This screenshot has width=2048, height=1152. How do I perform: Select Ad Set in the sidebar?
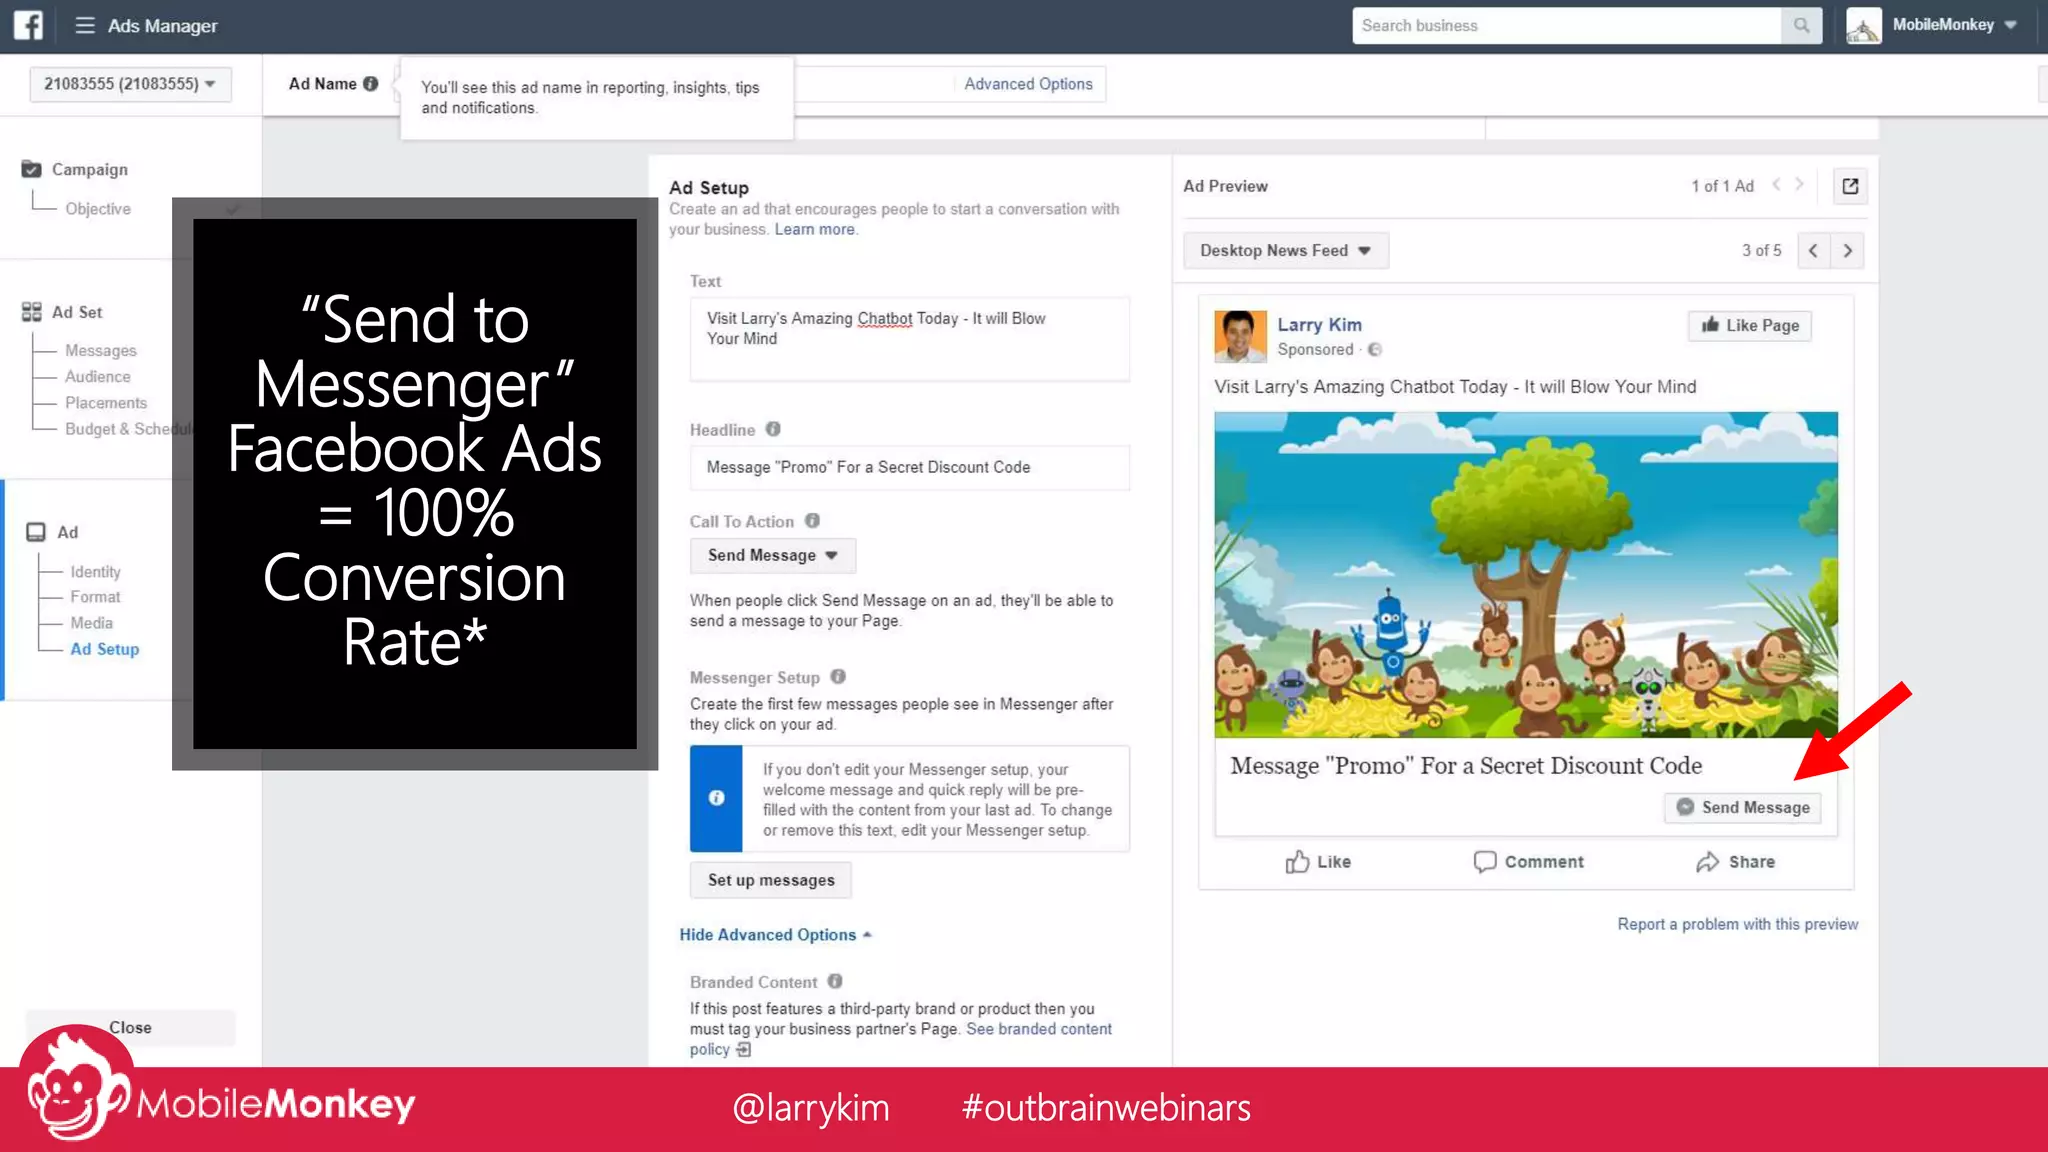click(77, 312)
